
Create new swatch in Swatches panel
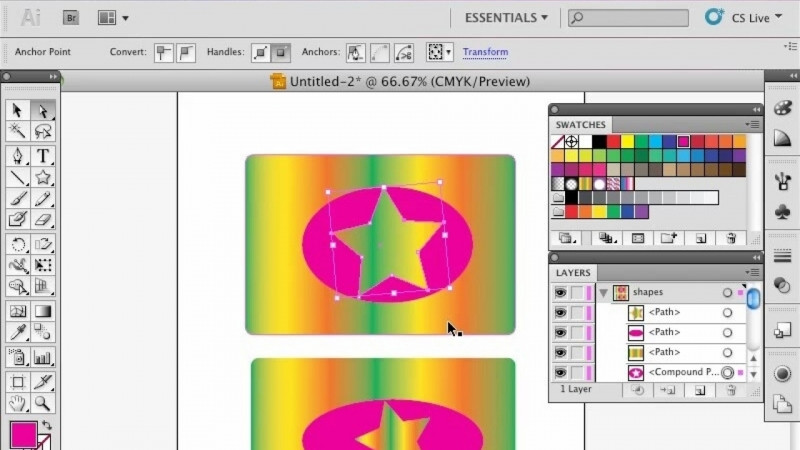coord(701,238)
